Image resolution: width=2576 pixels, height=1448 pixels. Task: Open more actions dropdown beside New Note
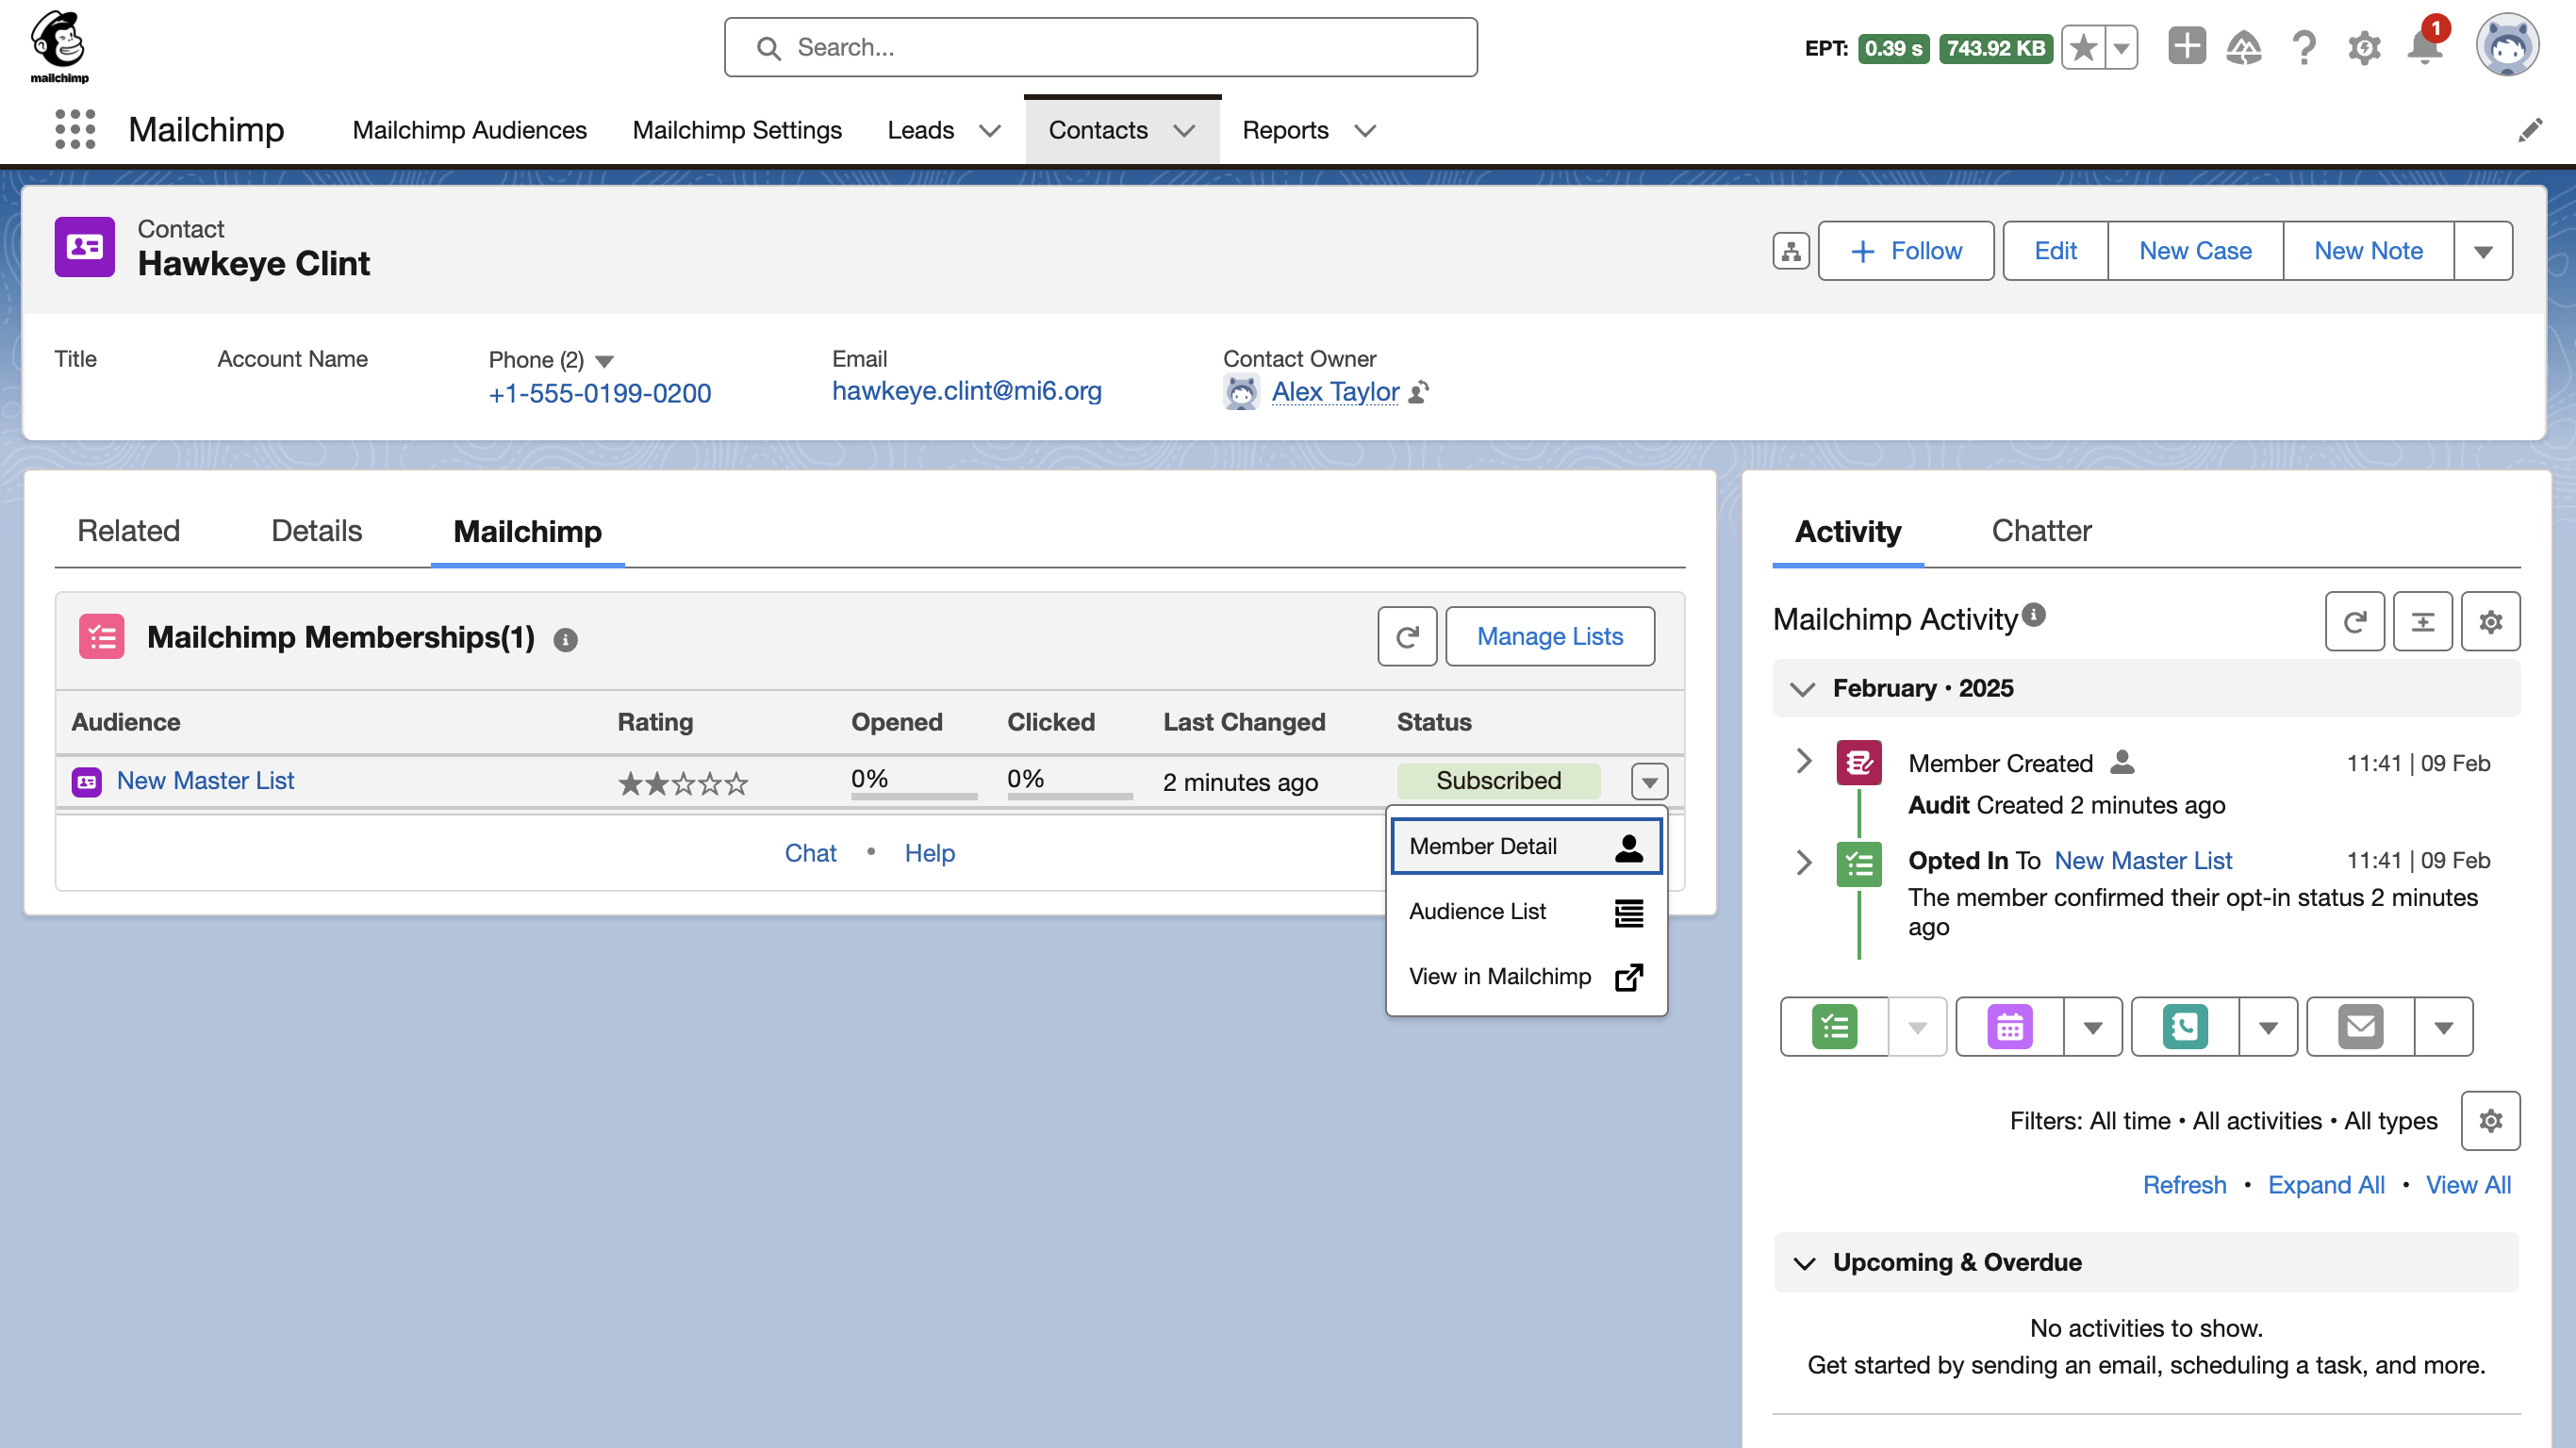pyautogui.click(x=2483, y=251)
